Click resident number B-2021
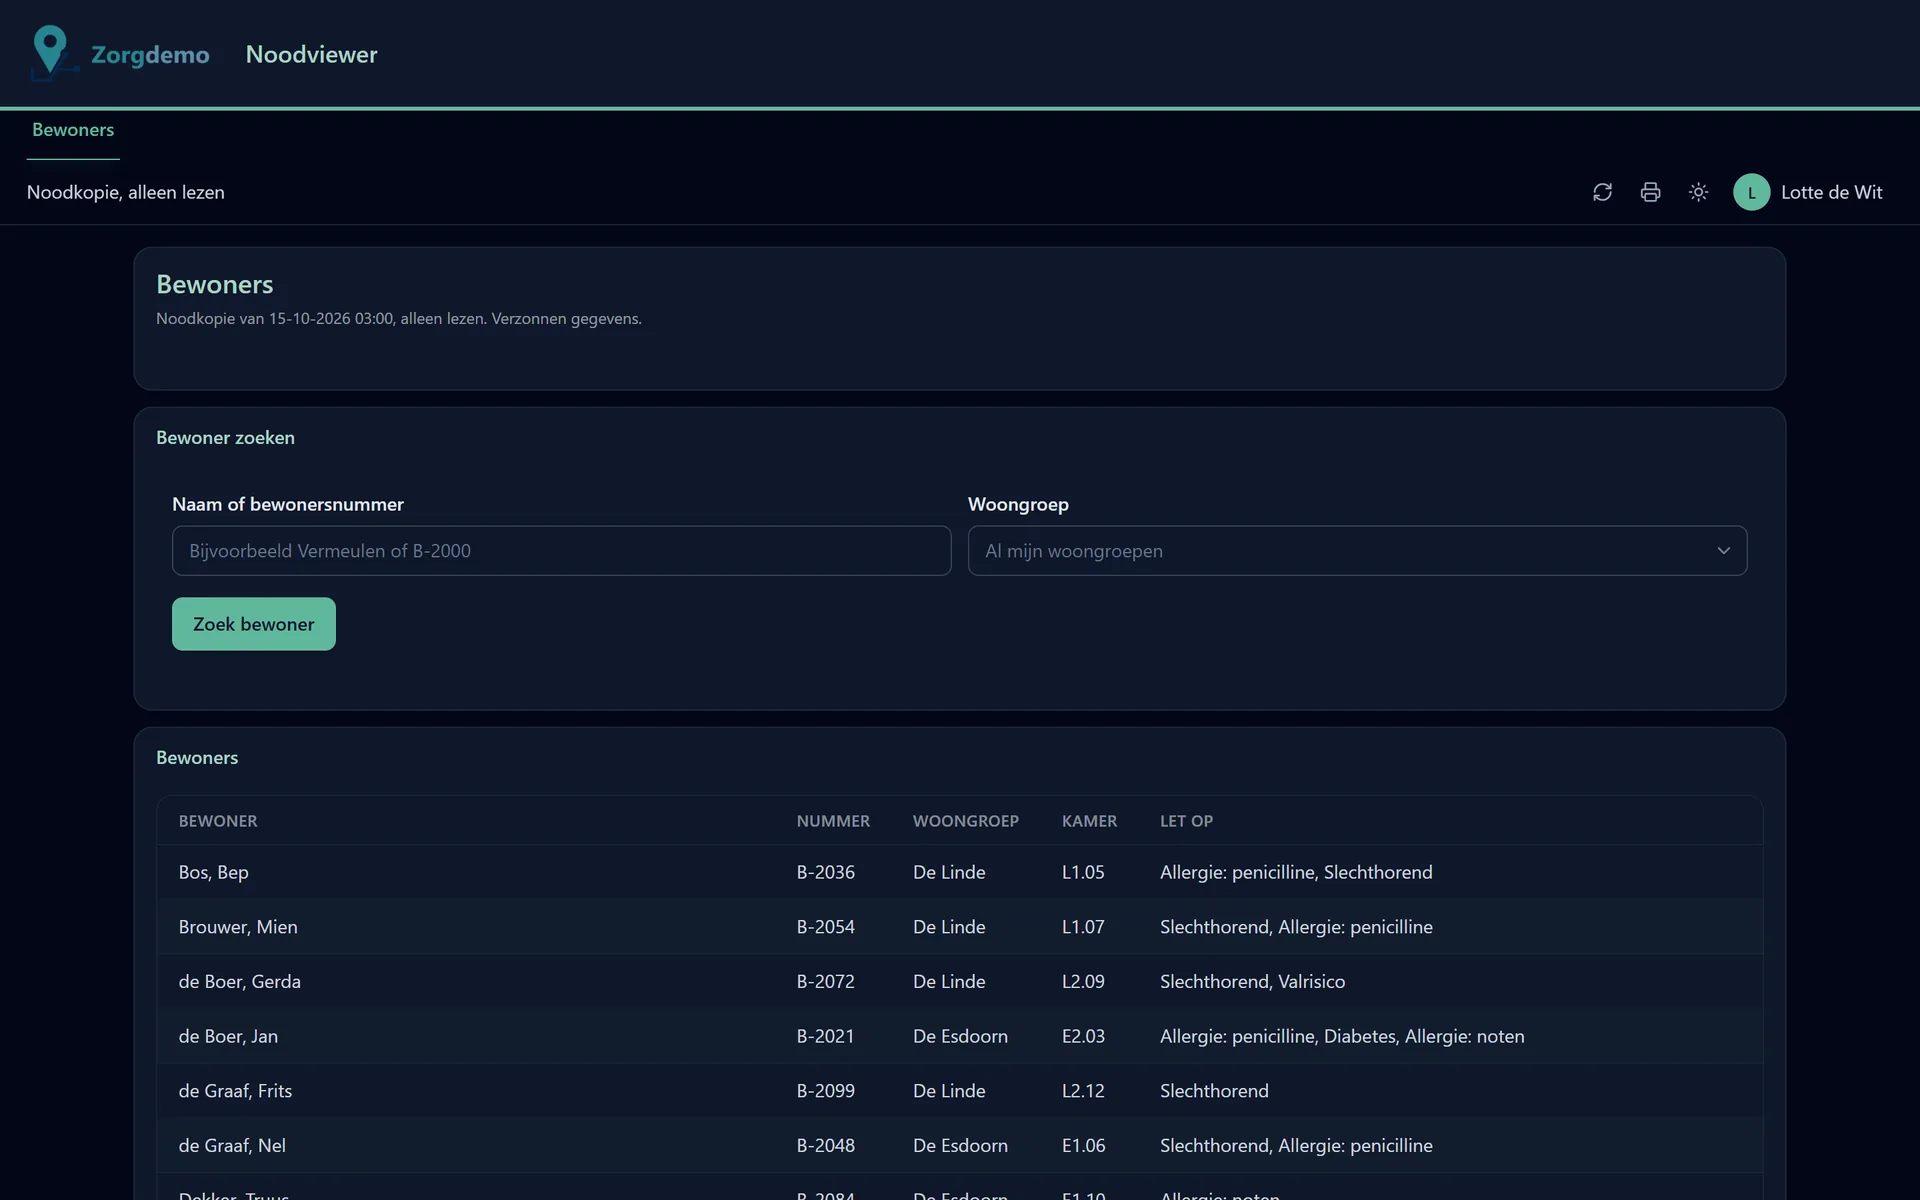This screenshot has width=1920, height=1200. [x=826, y=1036]
